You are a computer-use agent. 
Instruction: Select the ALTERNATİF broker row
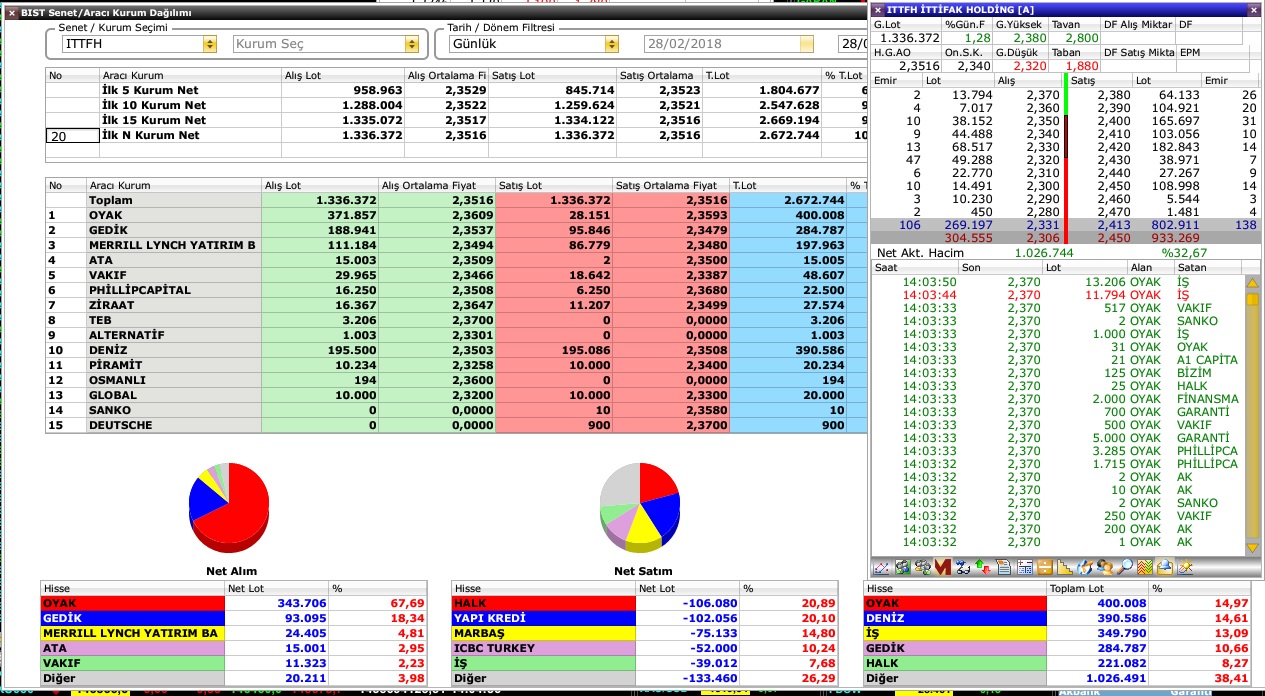coord(455,335)
